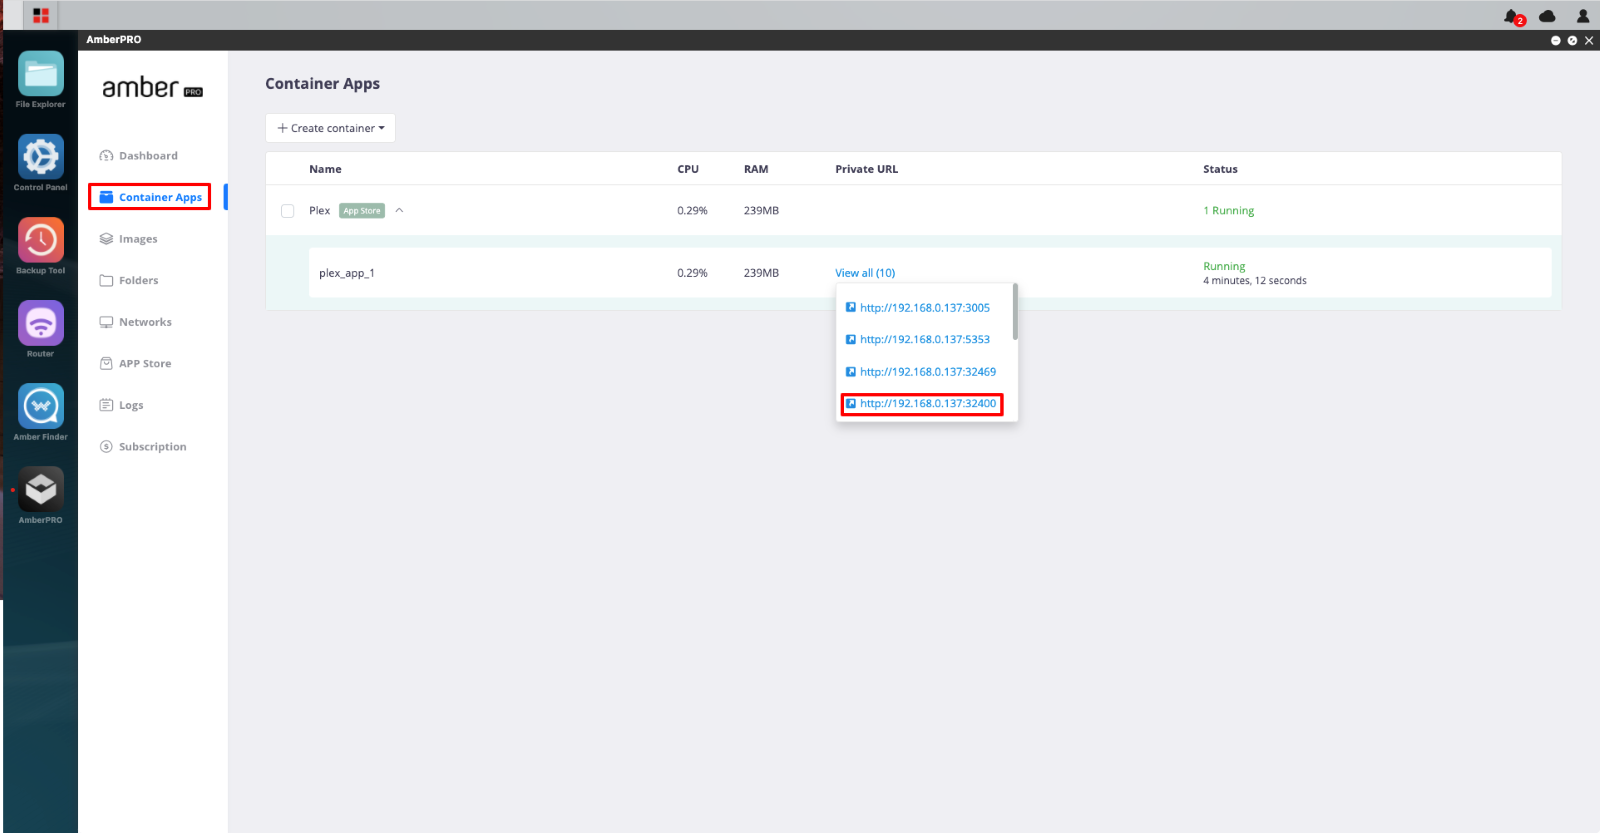The image size is (1600, 833).
Task: Click the AmberPRO window settings icon
Action: (x=1572, y=40)
